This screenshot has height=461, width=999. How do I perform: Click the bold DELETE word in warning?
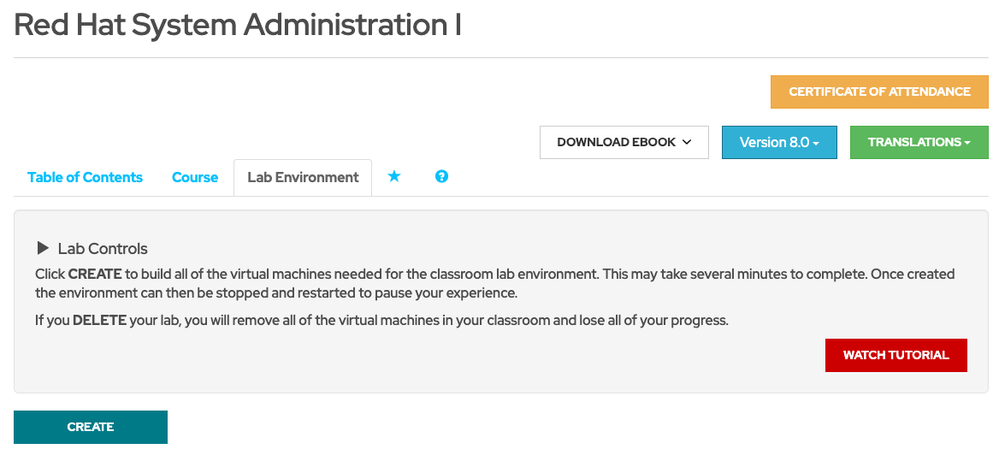[x=99, y=321]
